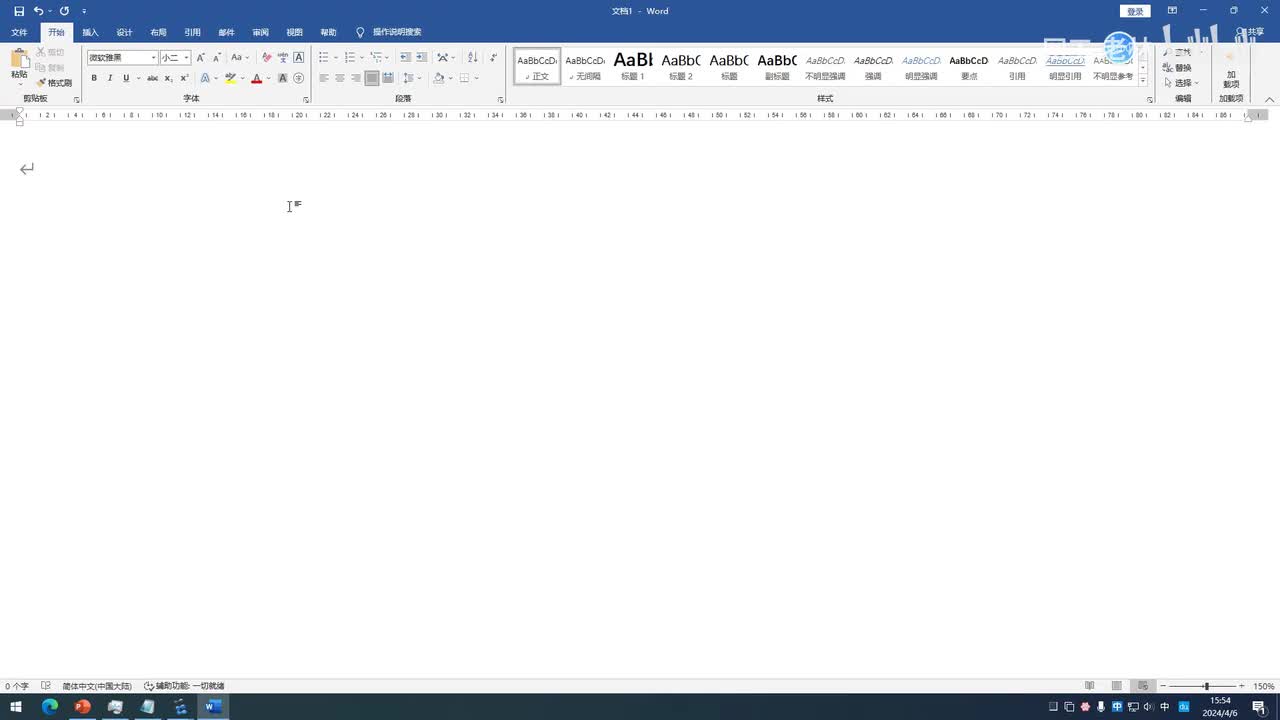Open the font name dropdown (微软雅黑)
This screenshot has width=1280, height=720.
pos(153,58)
